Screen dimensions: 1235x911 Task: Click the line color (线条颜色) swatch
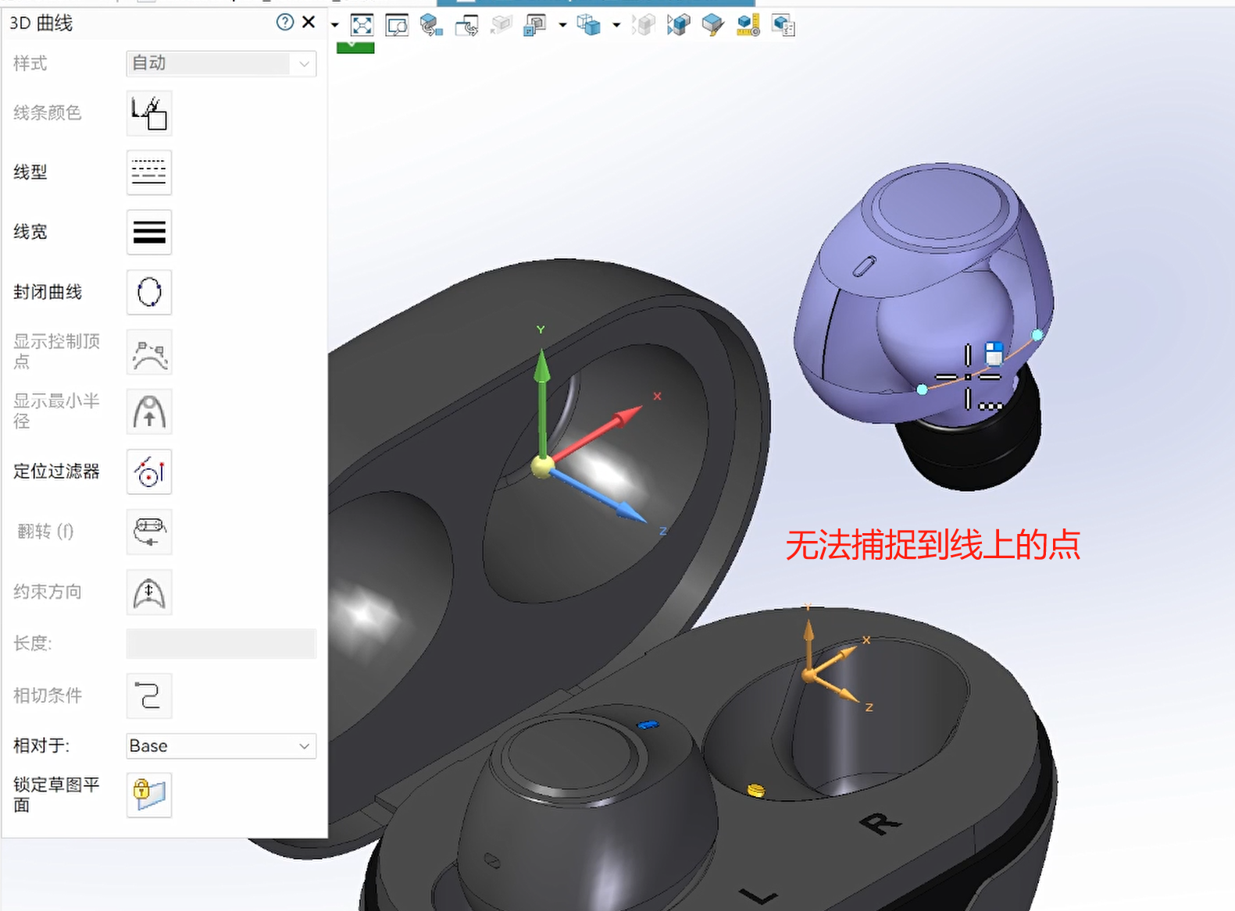tap(149, 113)
